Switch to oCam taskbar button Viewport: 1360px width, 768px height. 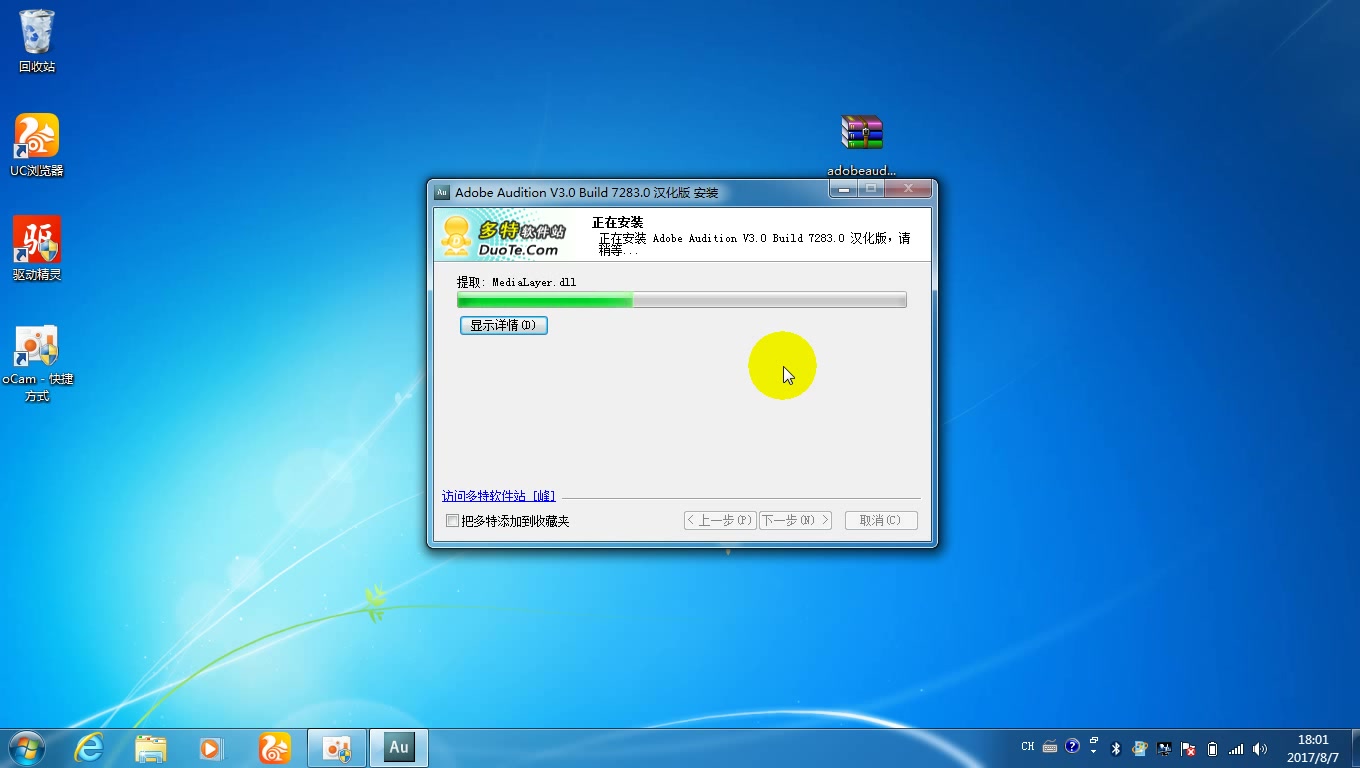(x=337, y=748)
